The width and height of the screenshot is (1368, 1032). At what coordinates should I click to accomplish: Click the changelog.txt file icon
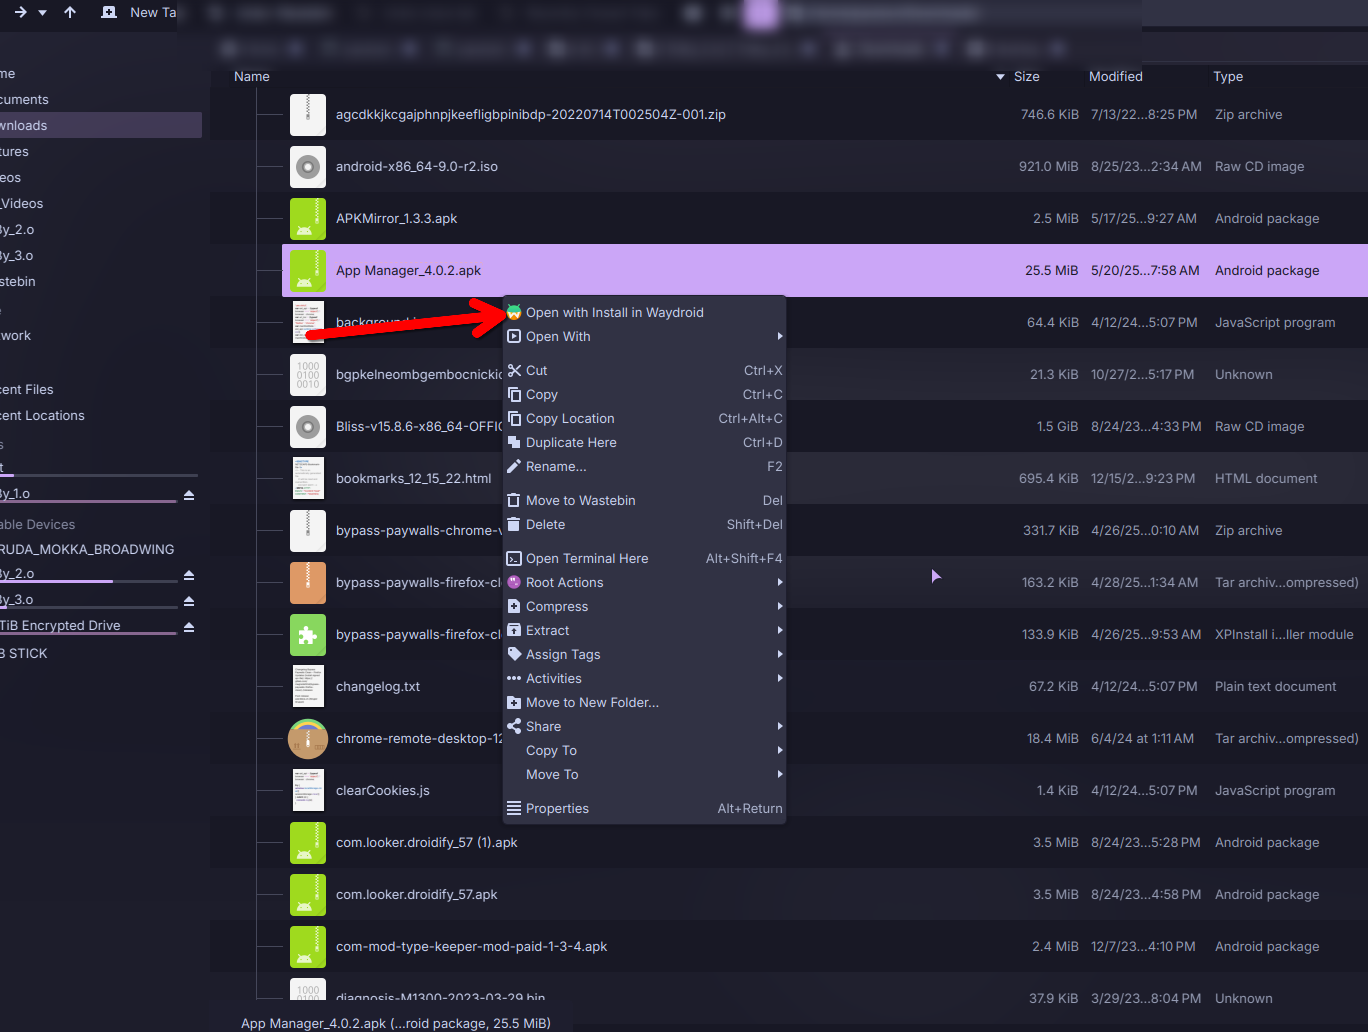pyautogui.click(x=308, y=686)
